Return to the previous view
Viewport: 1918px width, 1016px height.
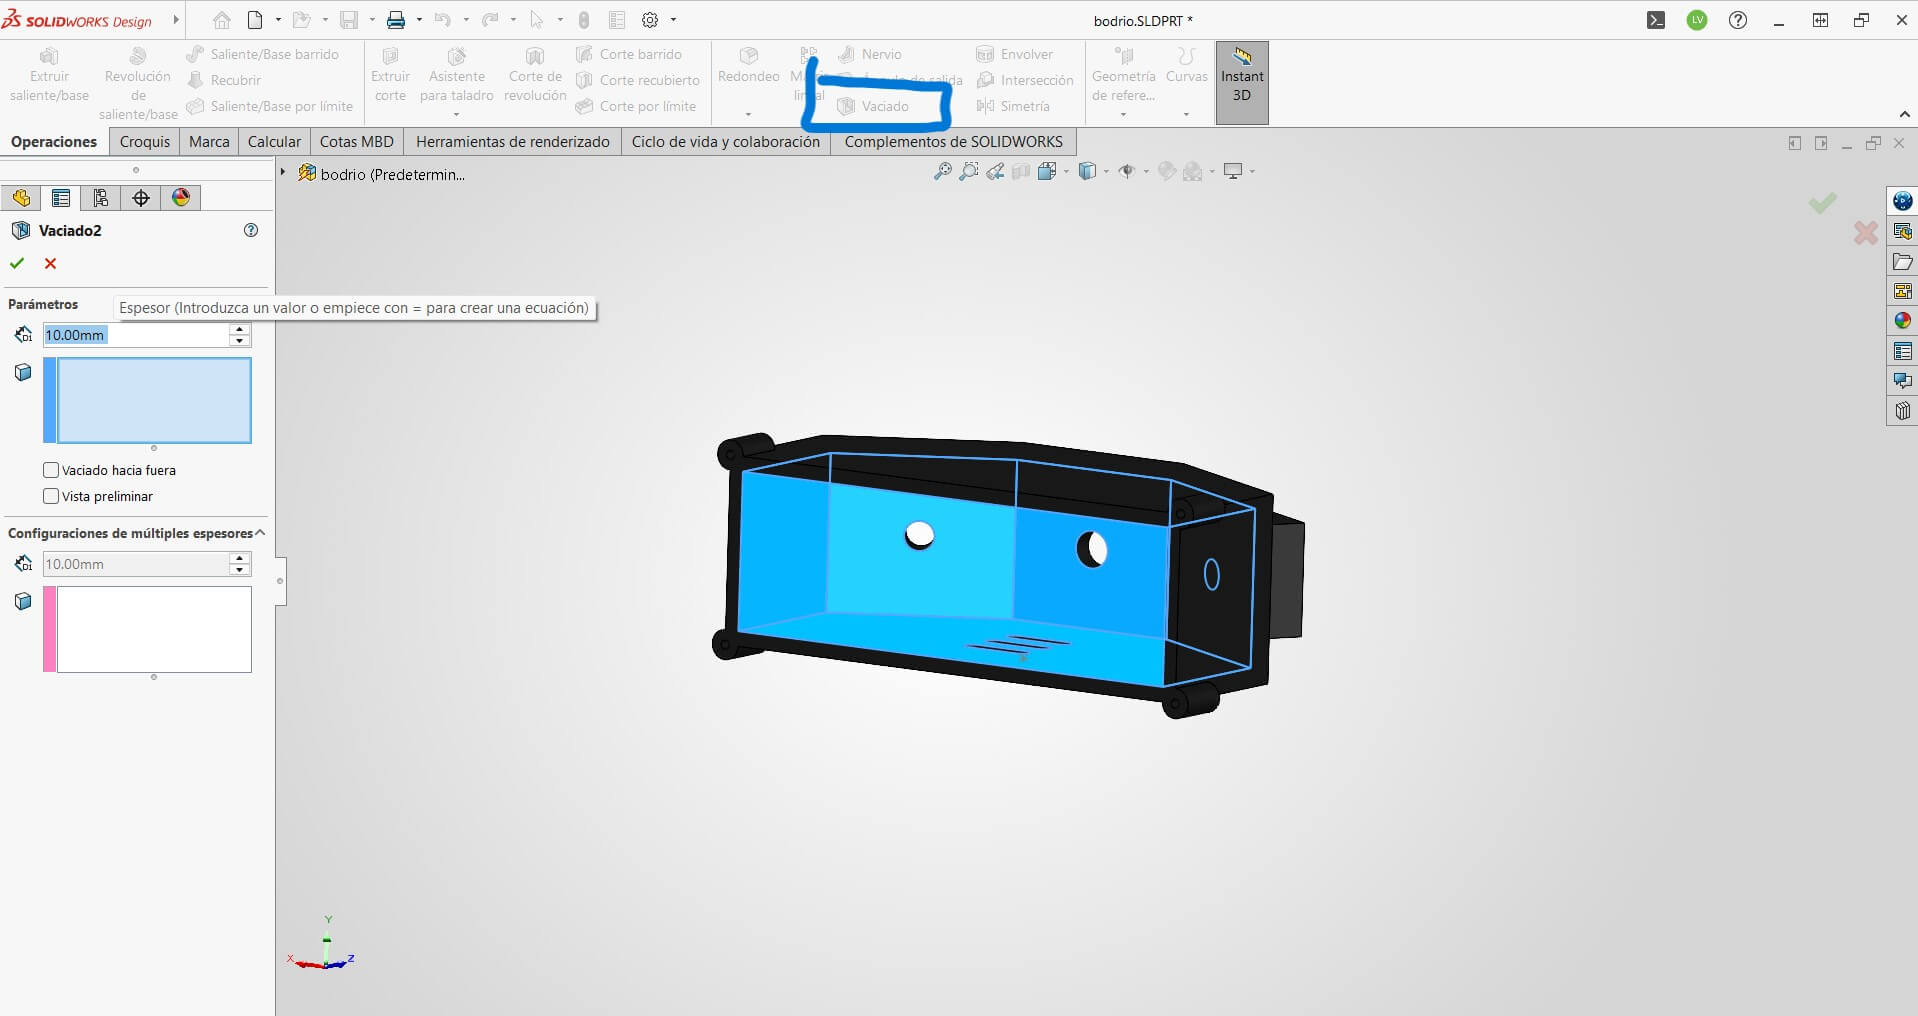[995, 172]
